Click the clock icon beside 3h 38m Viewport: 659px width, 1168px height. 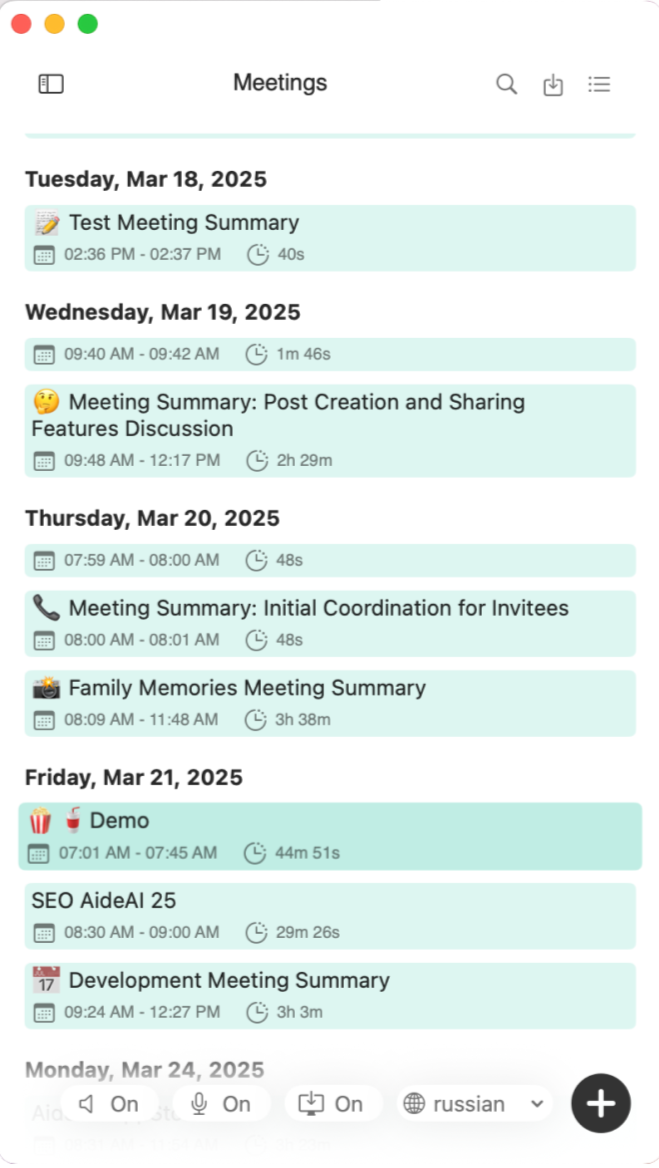[256, 720]
